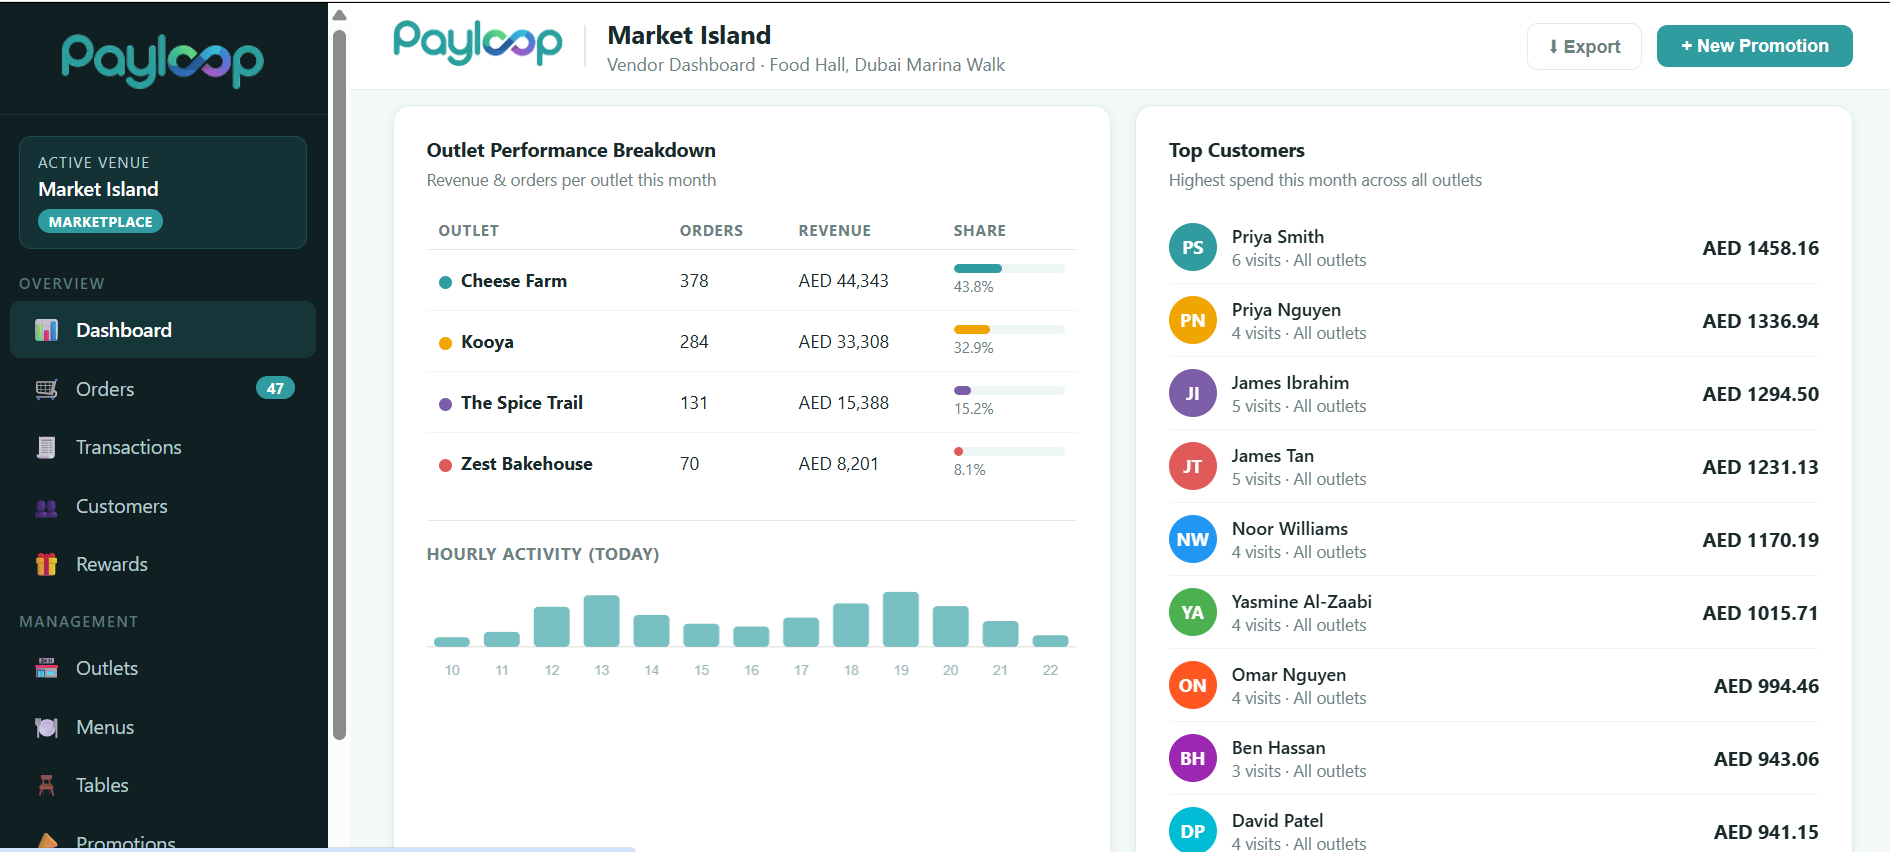
Task: Open the Tables management page
Action: (x=163, y=785)
